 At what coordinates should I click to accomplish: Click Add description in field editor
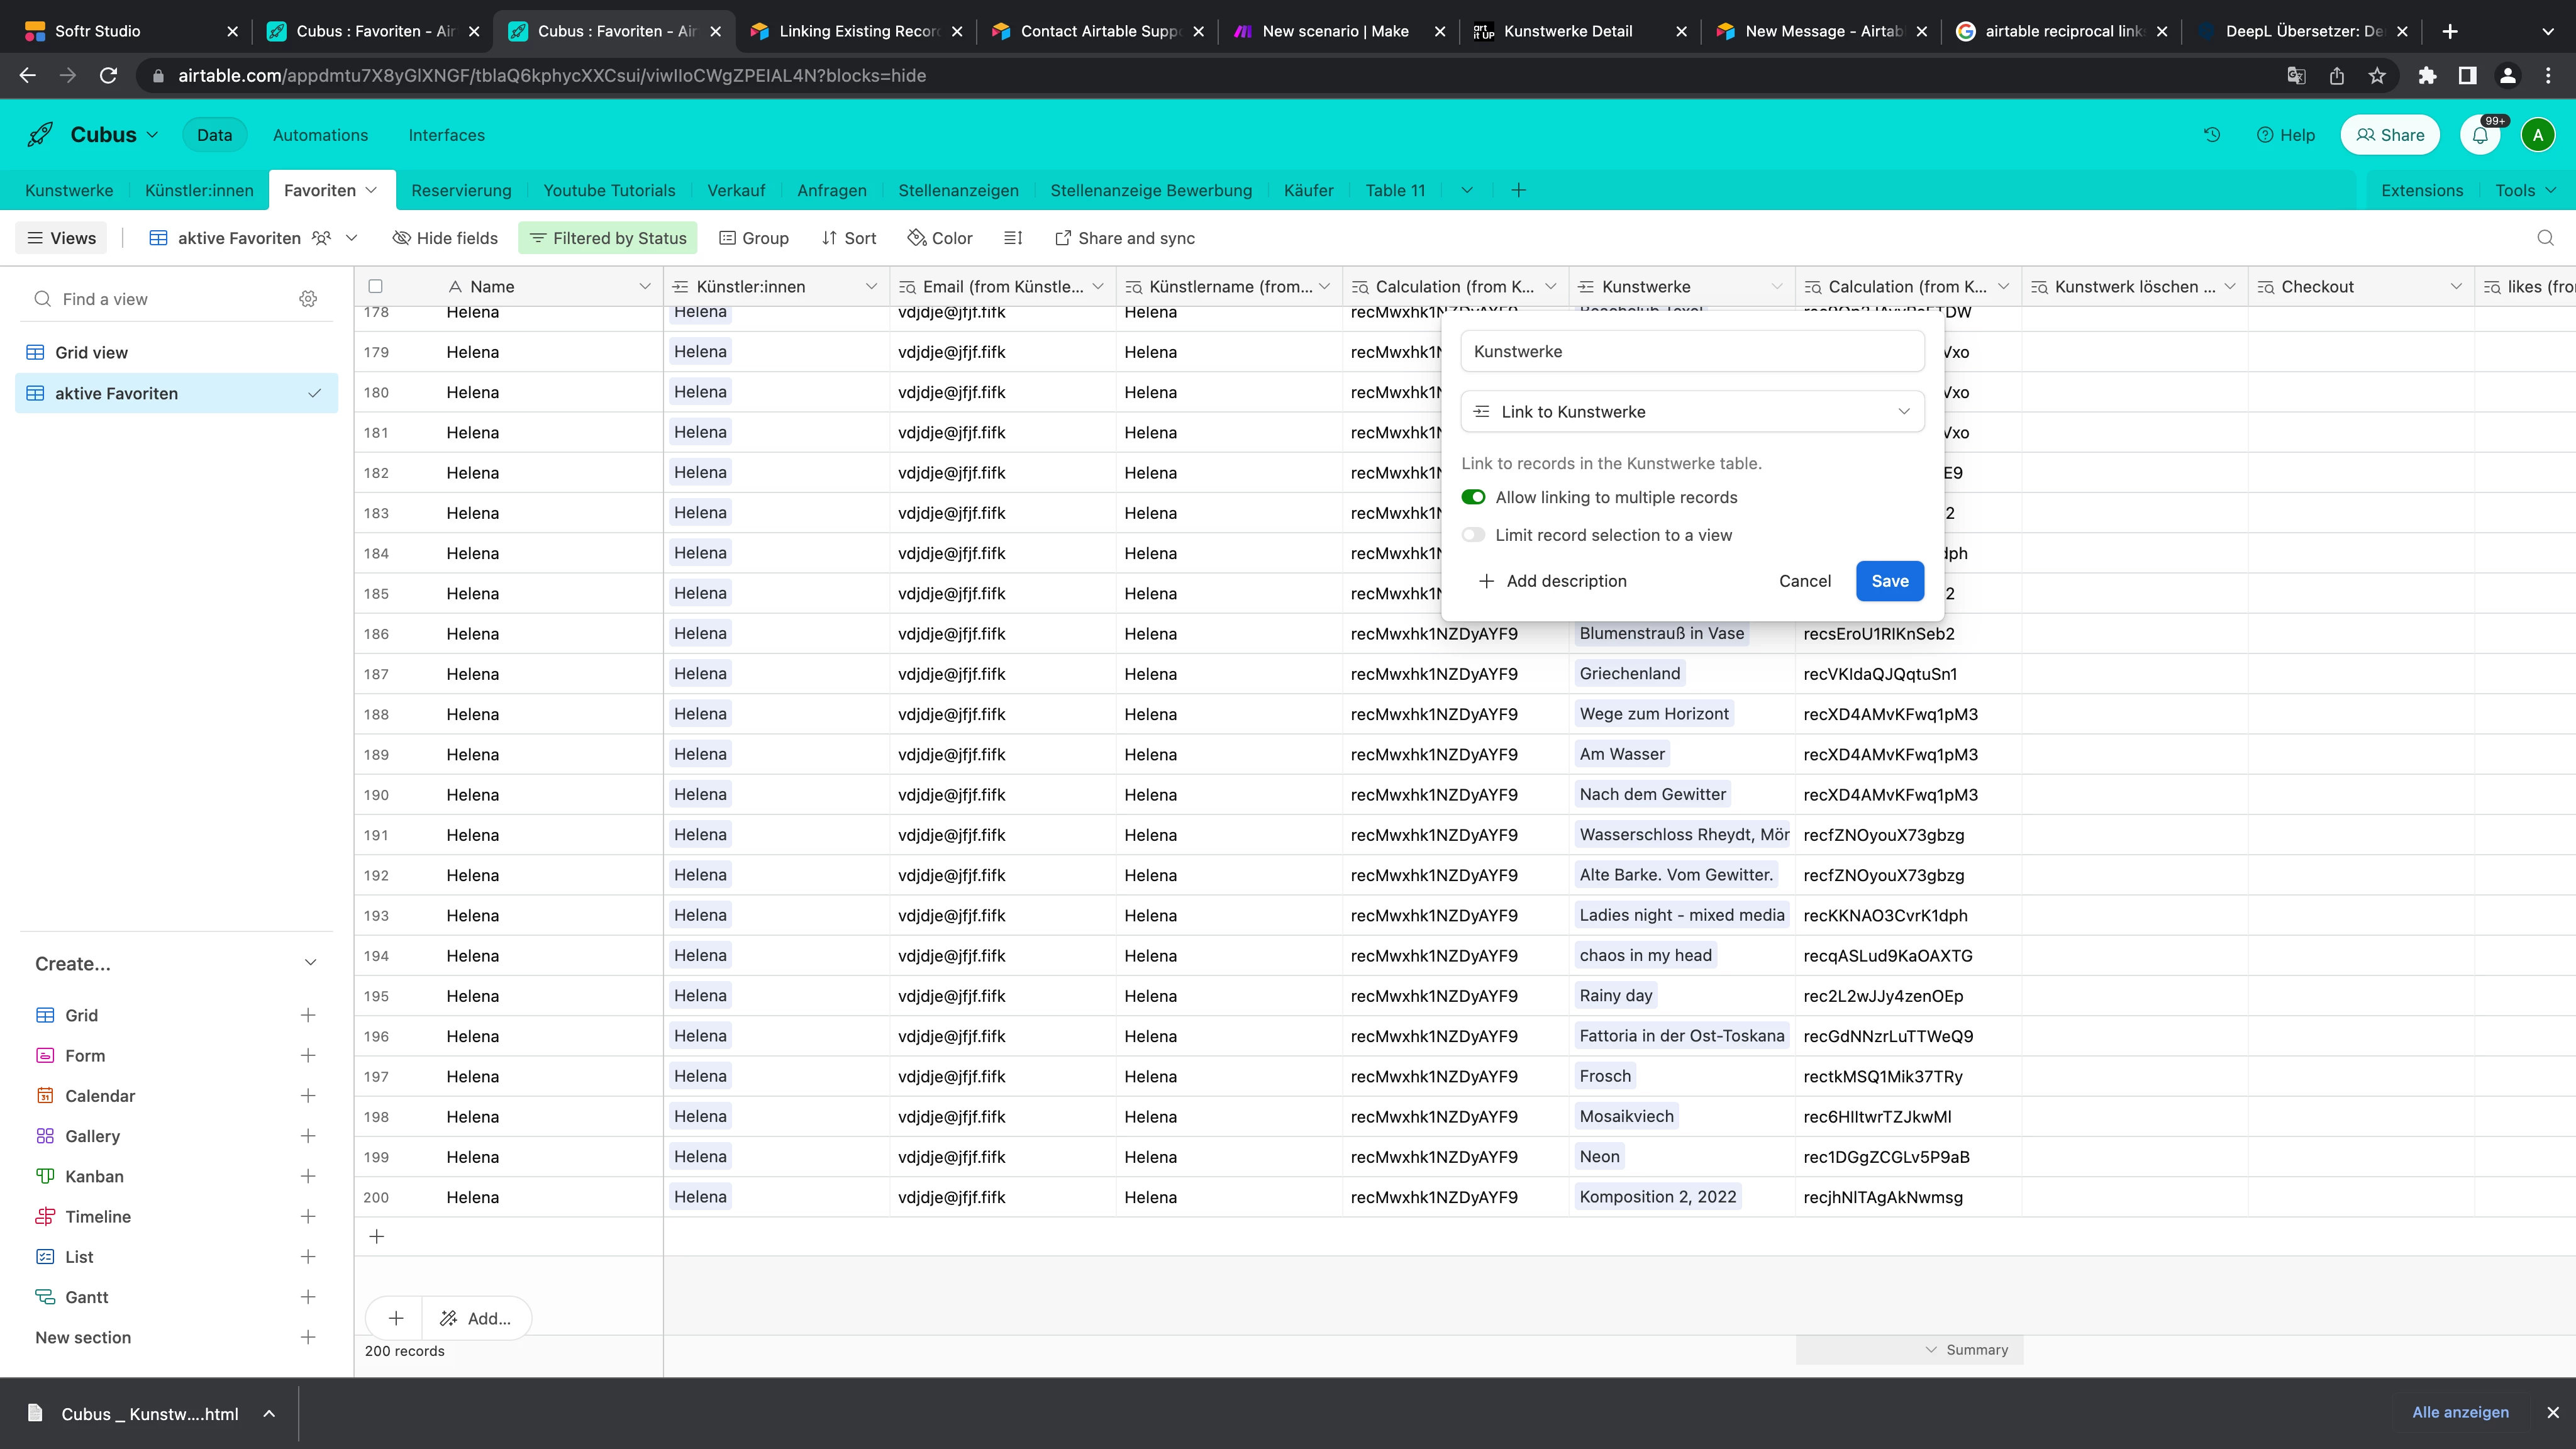coord(1553,581)
